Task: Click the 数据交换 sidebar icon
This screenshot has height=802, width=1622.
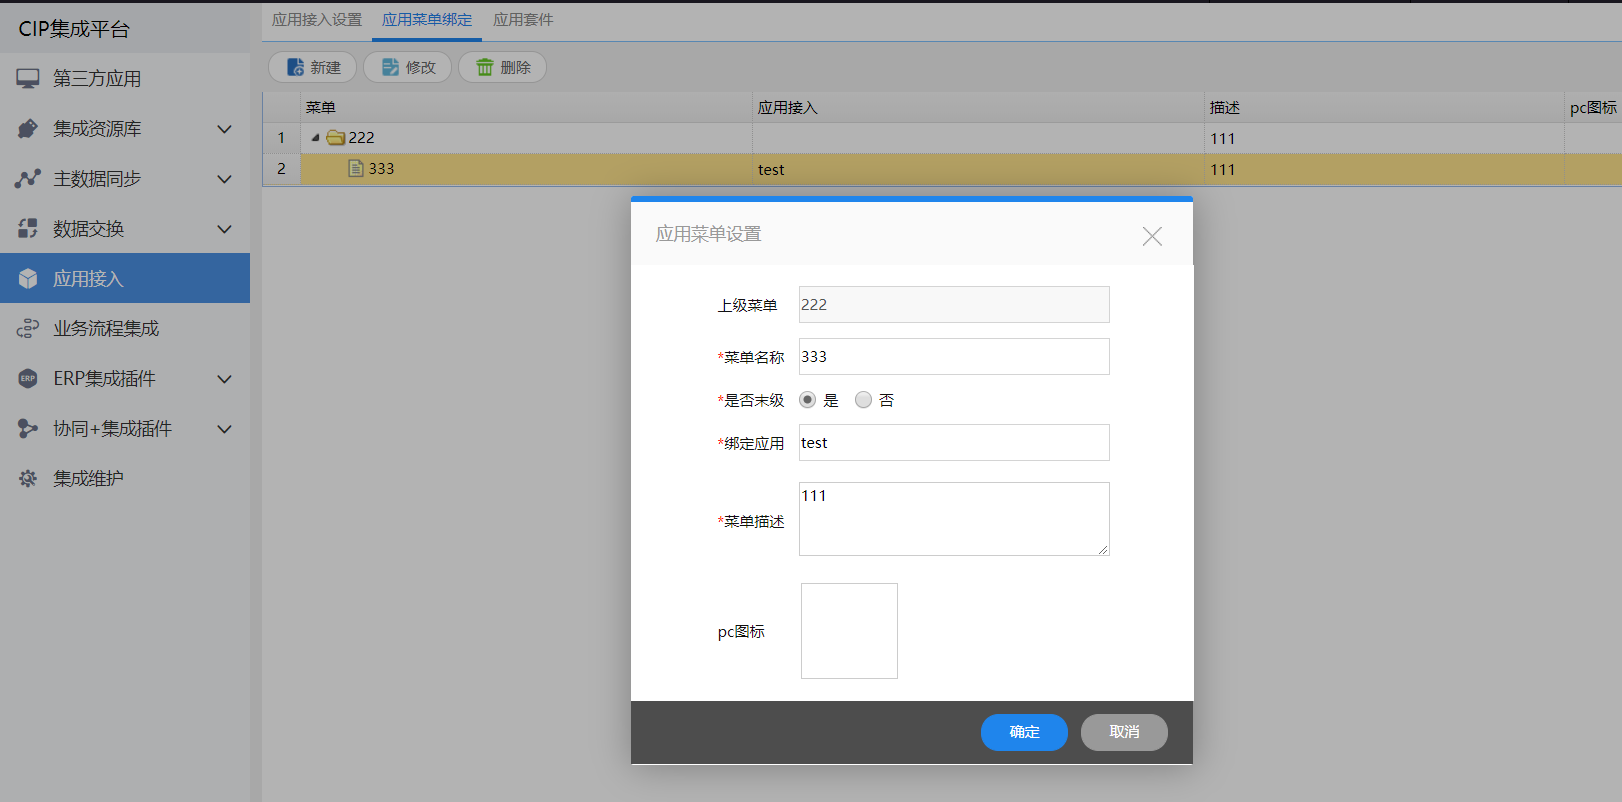Action: click(x=28, y=229)
